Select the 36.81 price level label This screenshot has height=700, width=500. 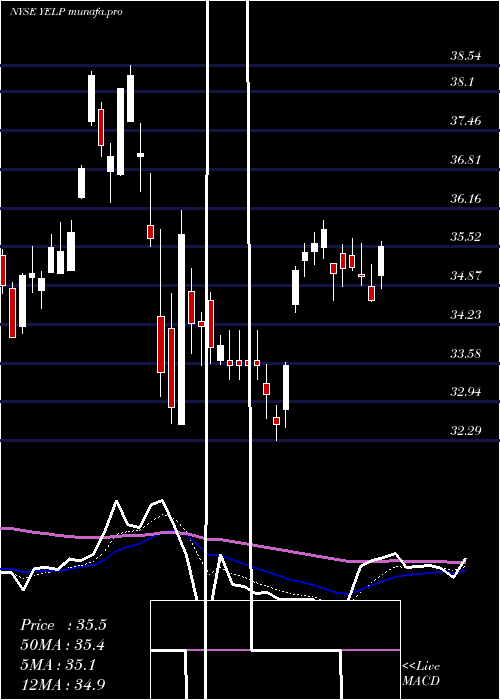[466, 159]
